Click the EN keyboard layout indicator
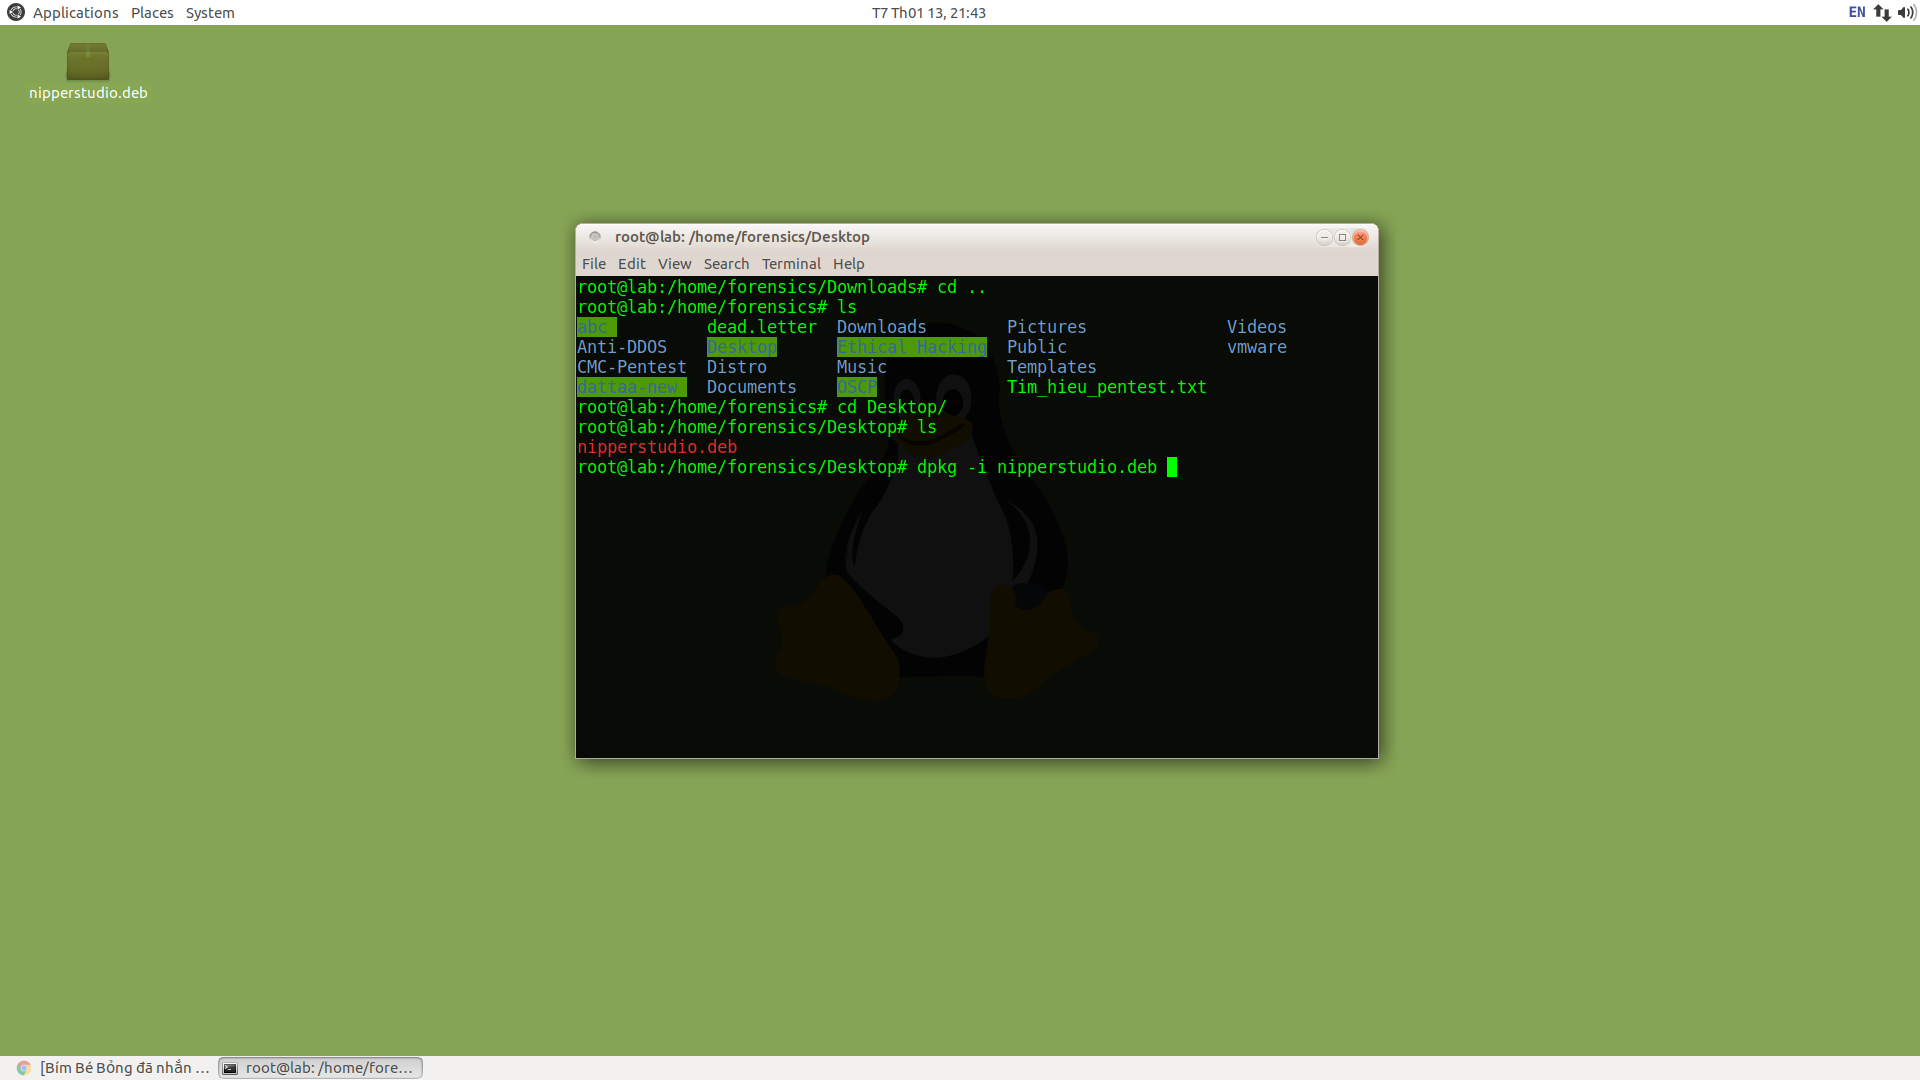 click(1857, 12)
